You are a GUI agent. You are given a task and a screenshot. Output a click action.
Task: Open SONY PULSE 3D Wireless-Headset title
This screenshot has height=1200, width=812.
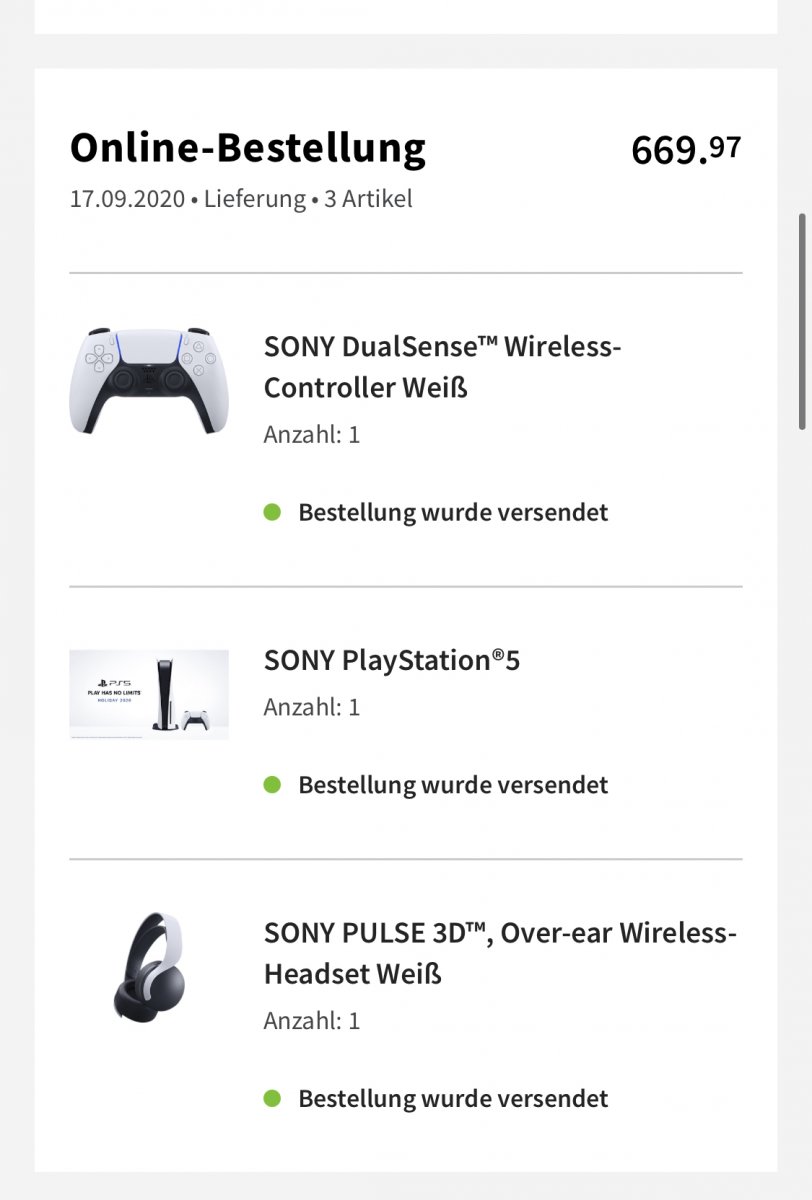(x=500, y=953)
